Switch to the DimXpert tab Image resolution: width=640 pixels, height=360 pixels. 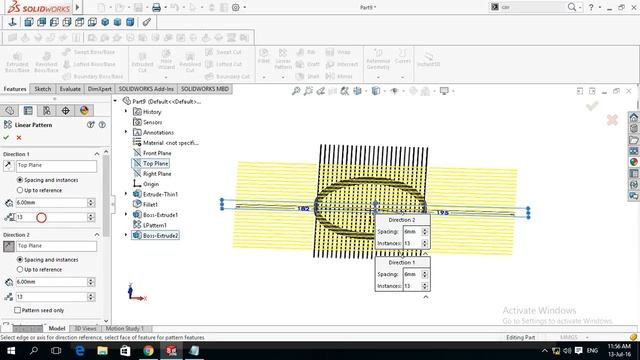click(100, 89)
